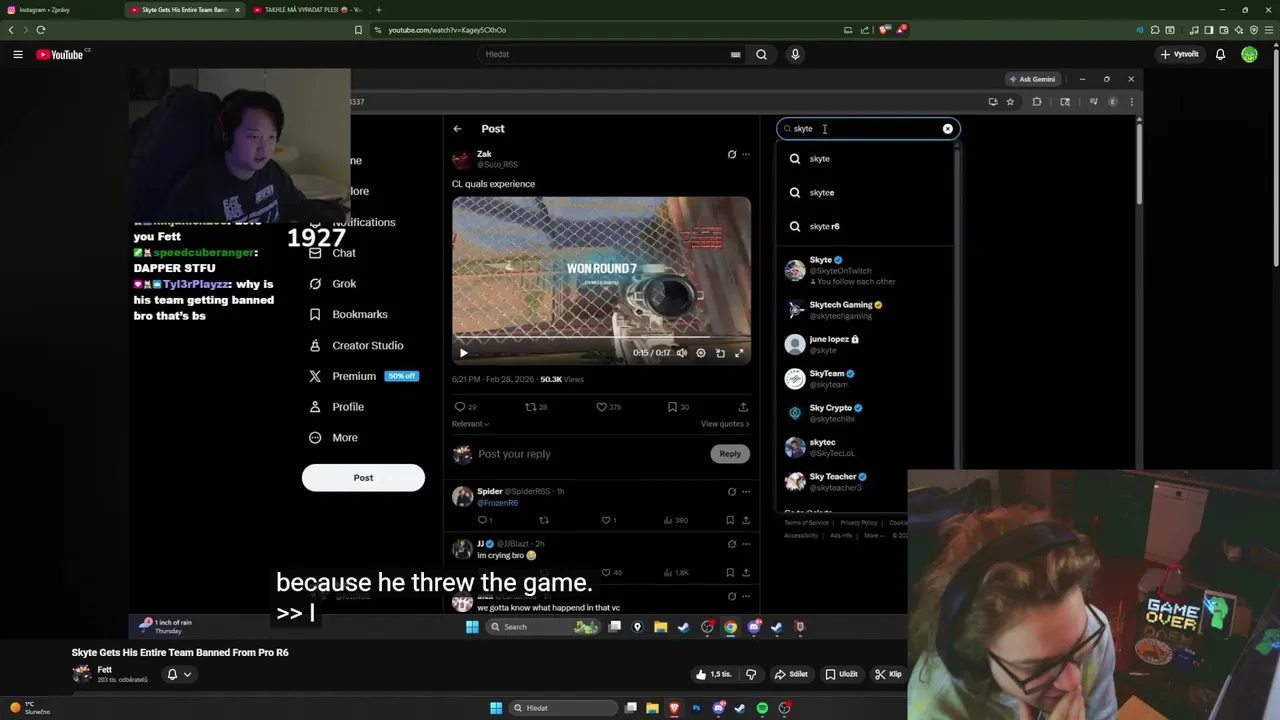Expand the Relevant replies sort dropdown
The width and height of the screenshot is (1280, 720).
point(470,424)
